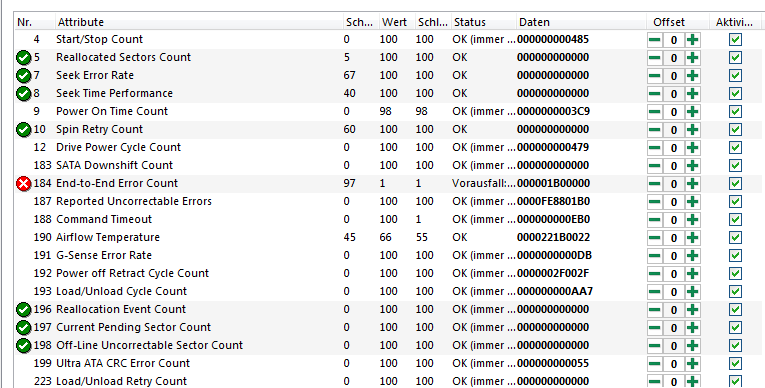The image size is (765, 388).
Task: Decrease offset for Drive Power Cycle Count
Action: [x=655, y=148]
